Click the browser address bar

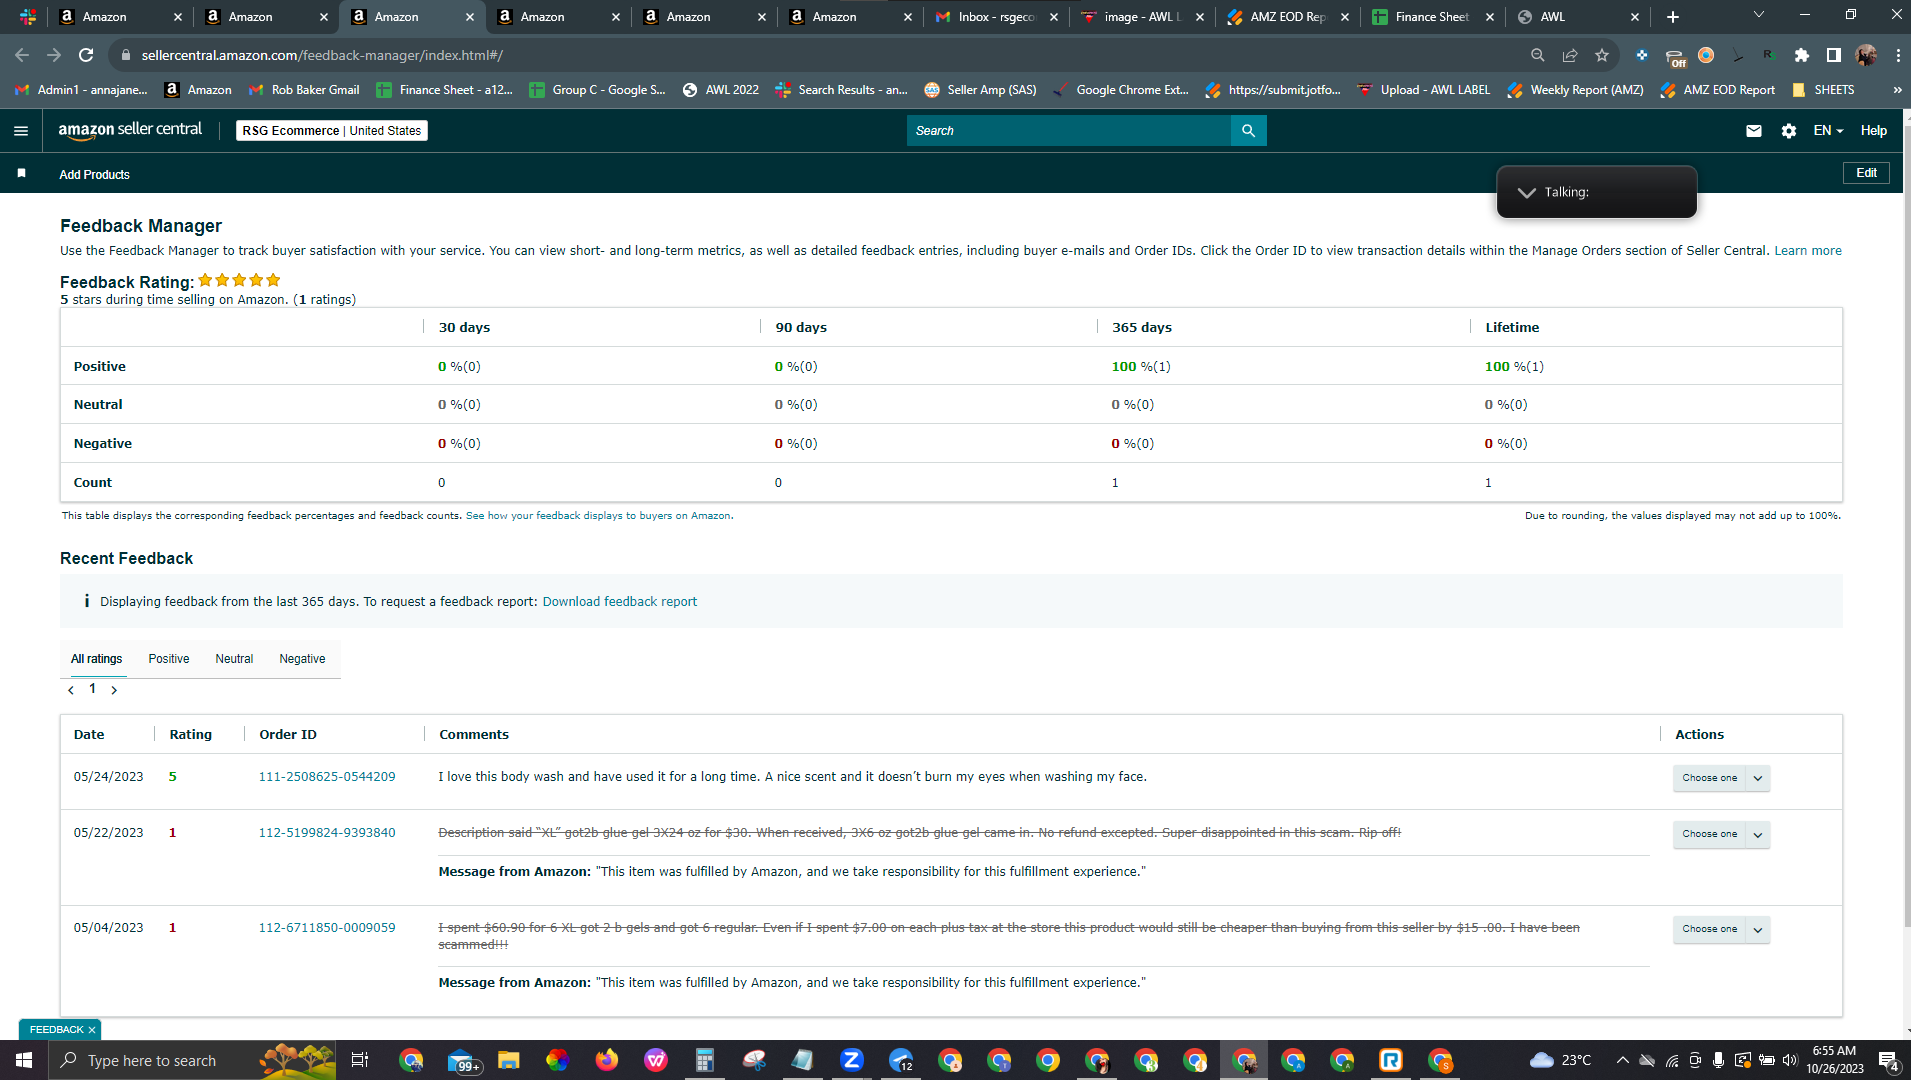820,55
